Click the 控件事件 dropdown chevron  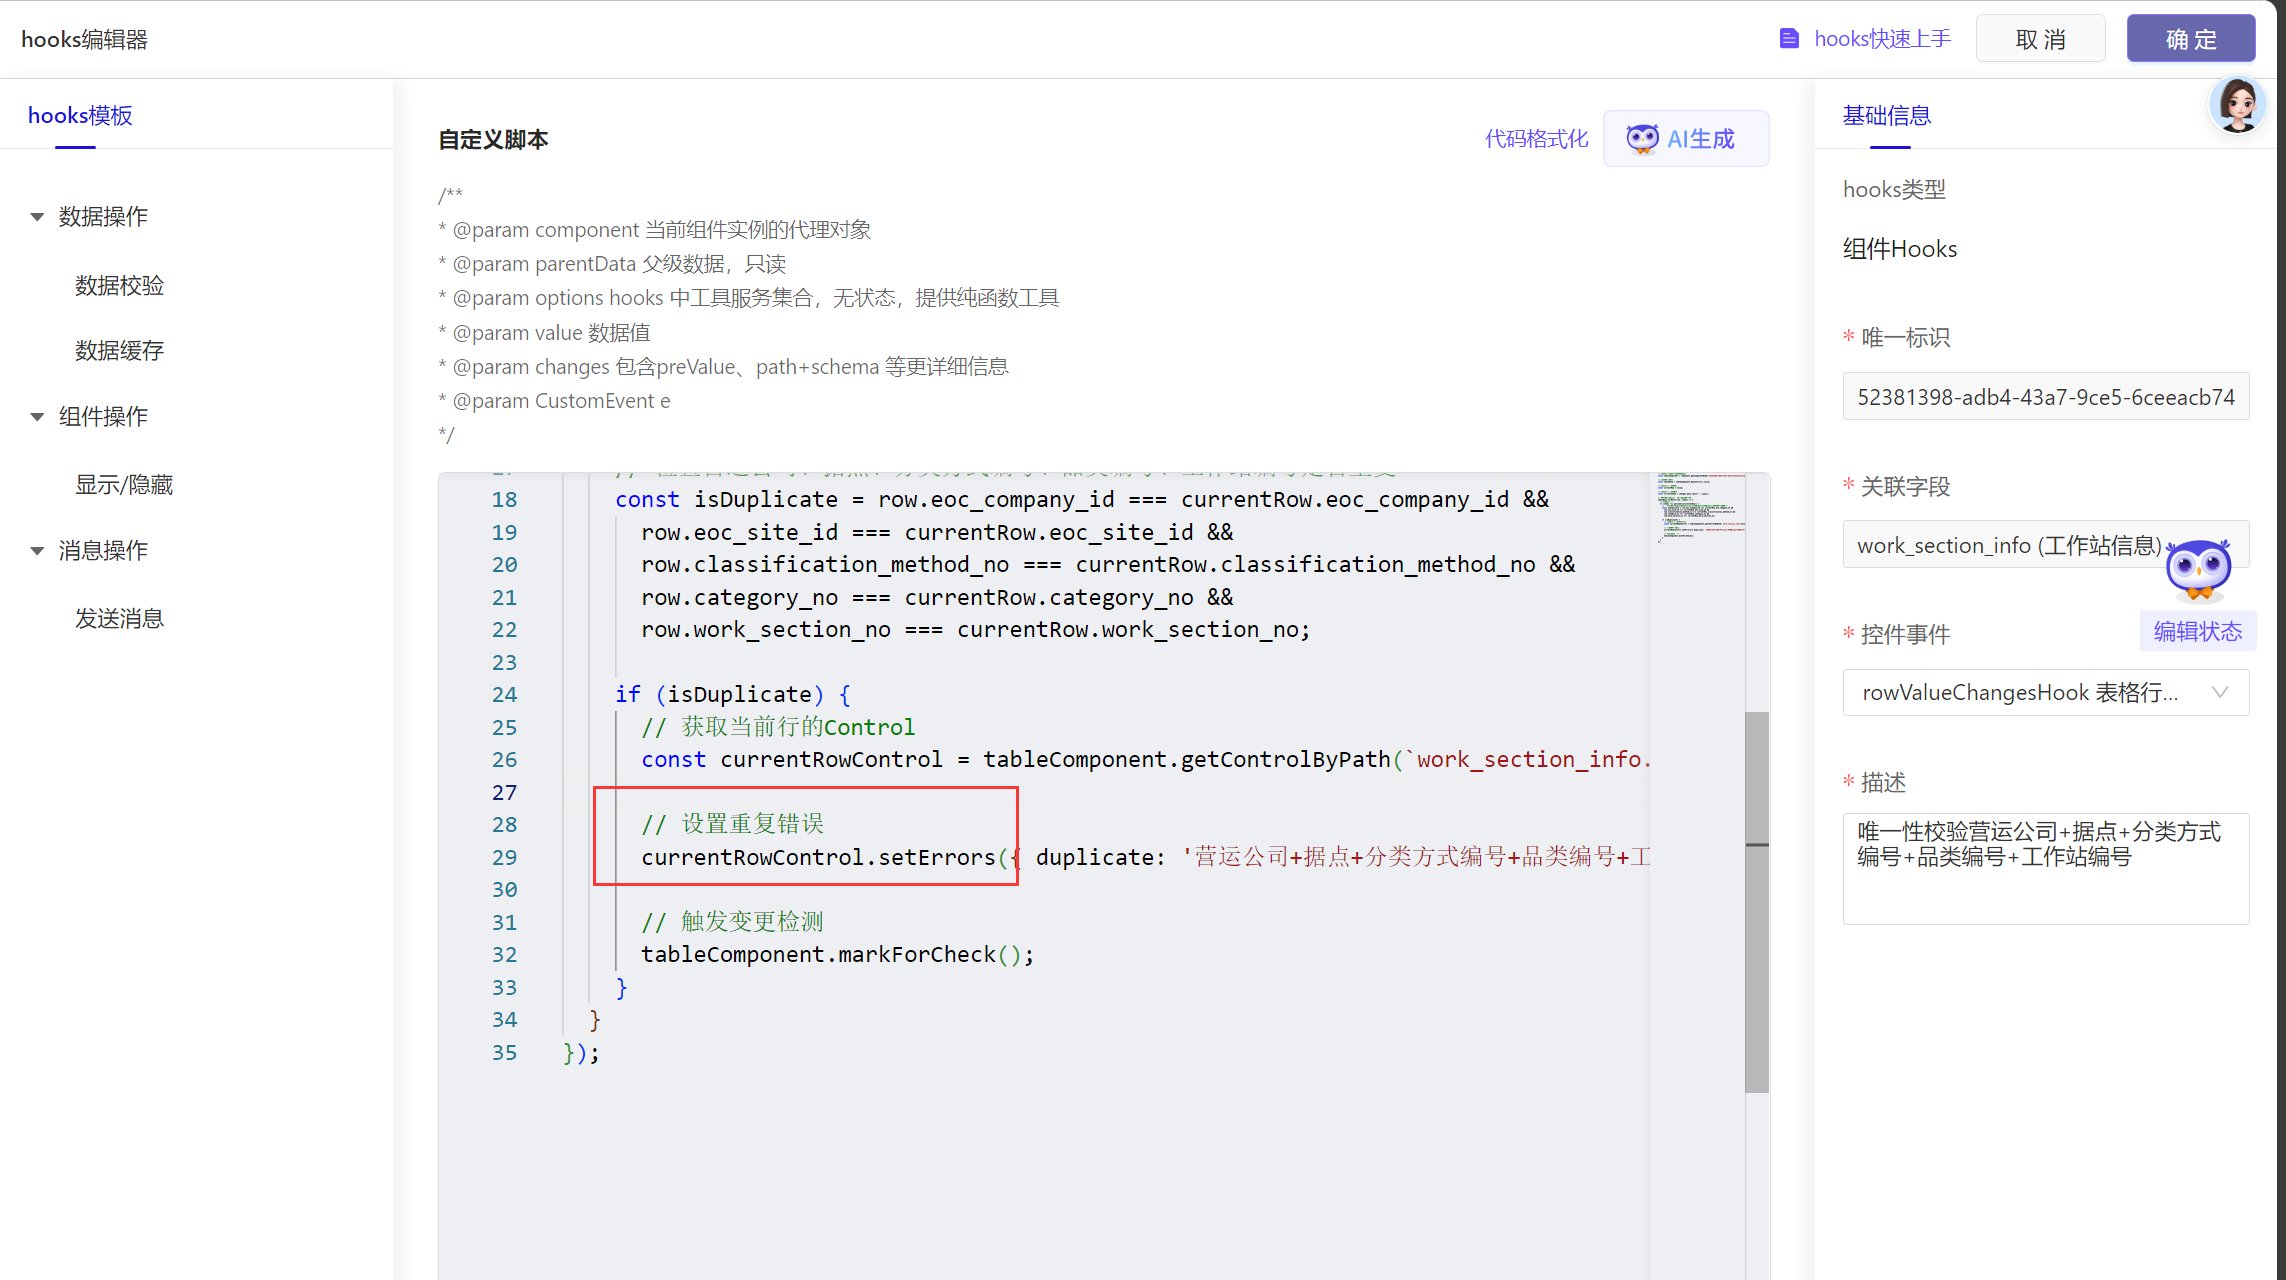[x=2220, y=692]
